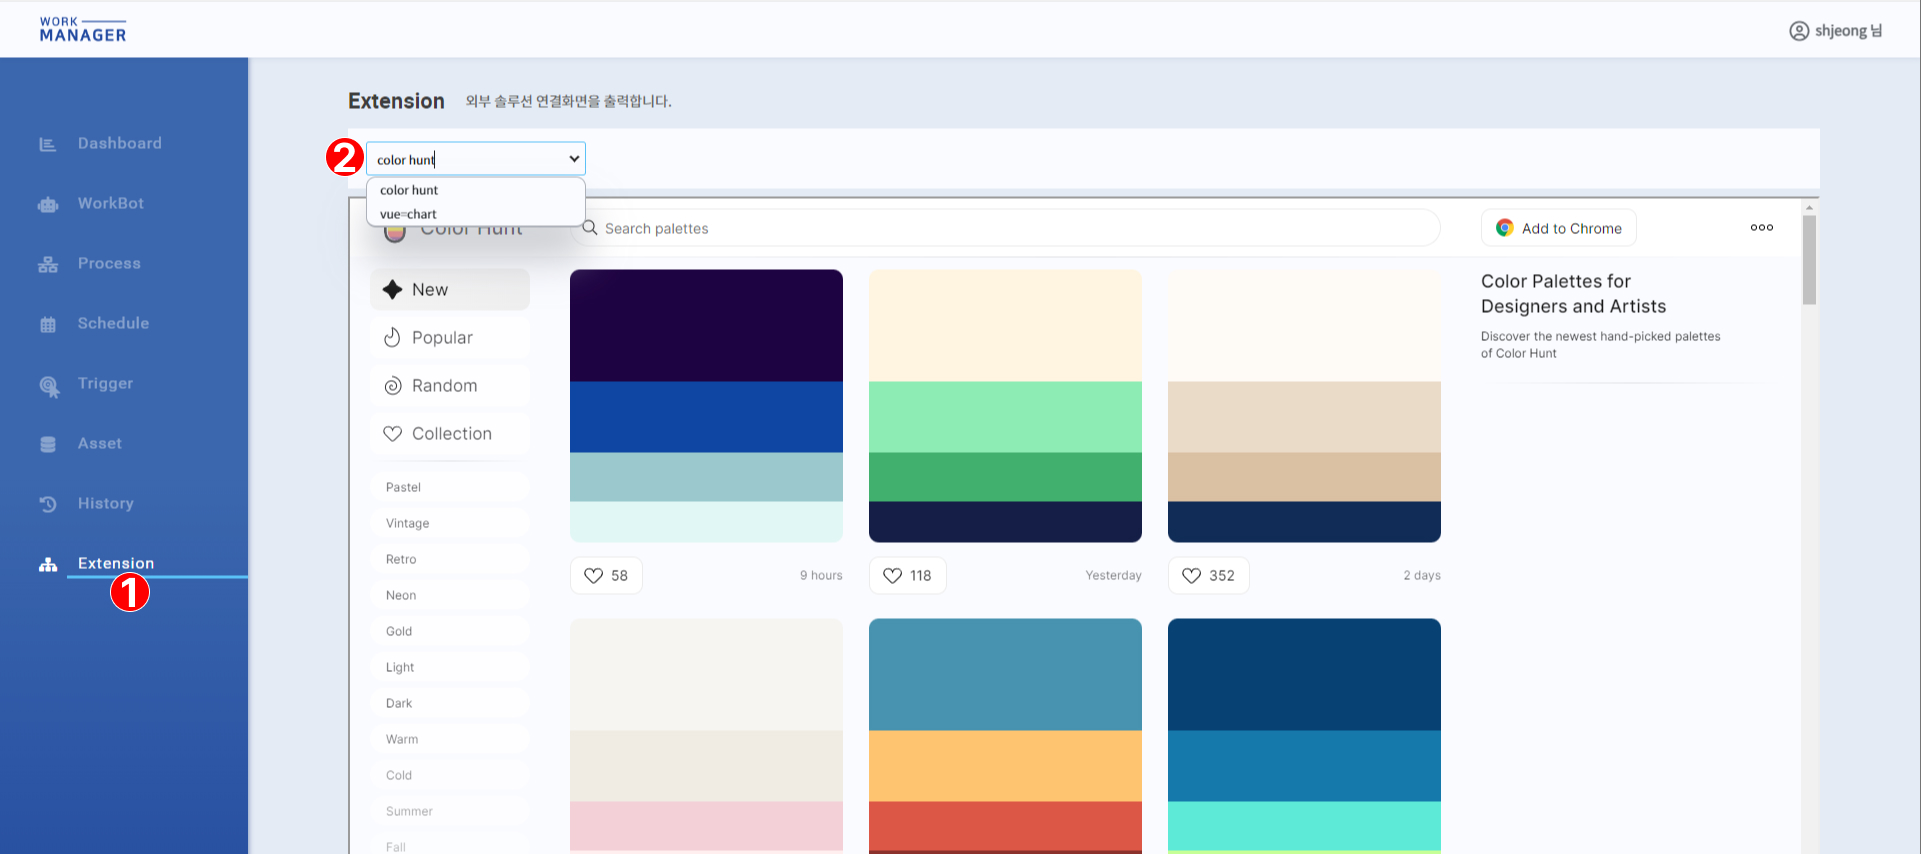This screenshot has width=1921, height=854.
Task: Open Asset via its database icon
Action: coord(47,444)
